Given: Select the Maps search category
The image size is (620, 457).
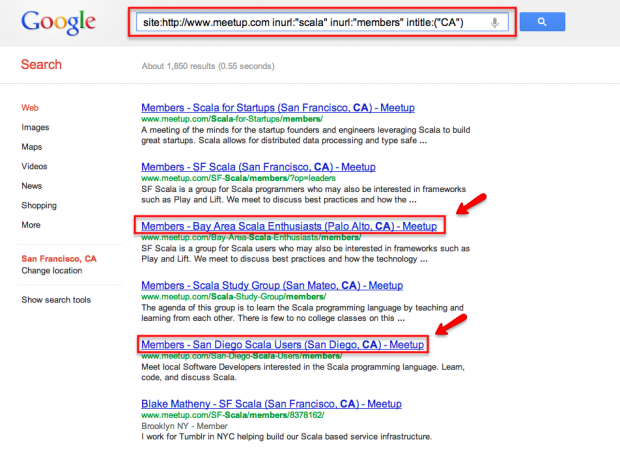Looking at the screenshot, I should tap(32, 147).
